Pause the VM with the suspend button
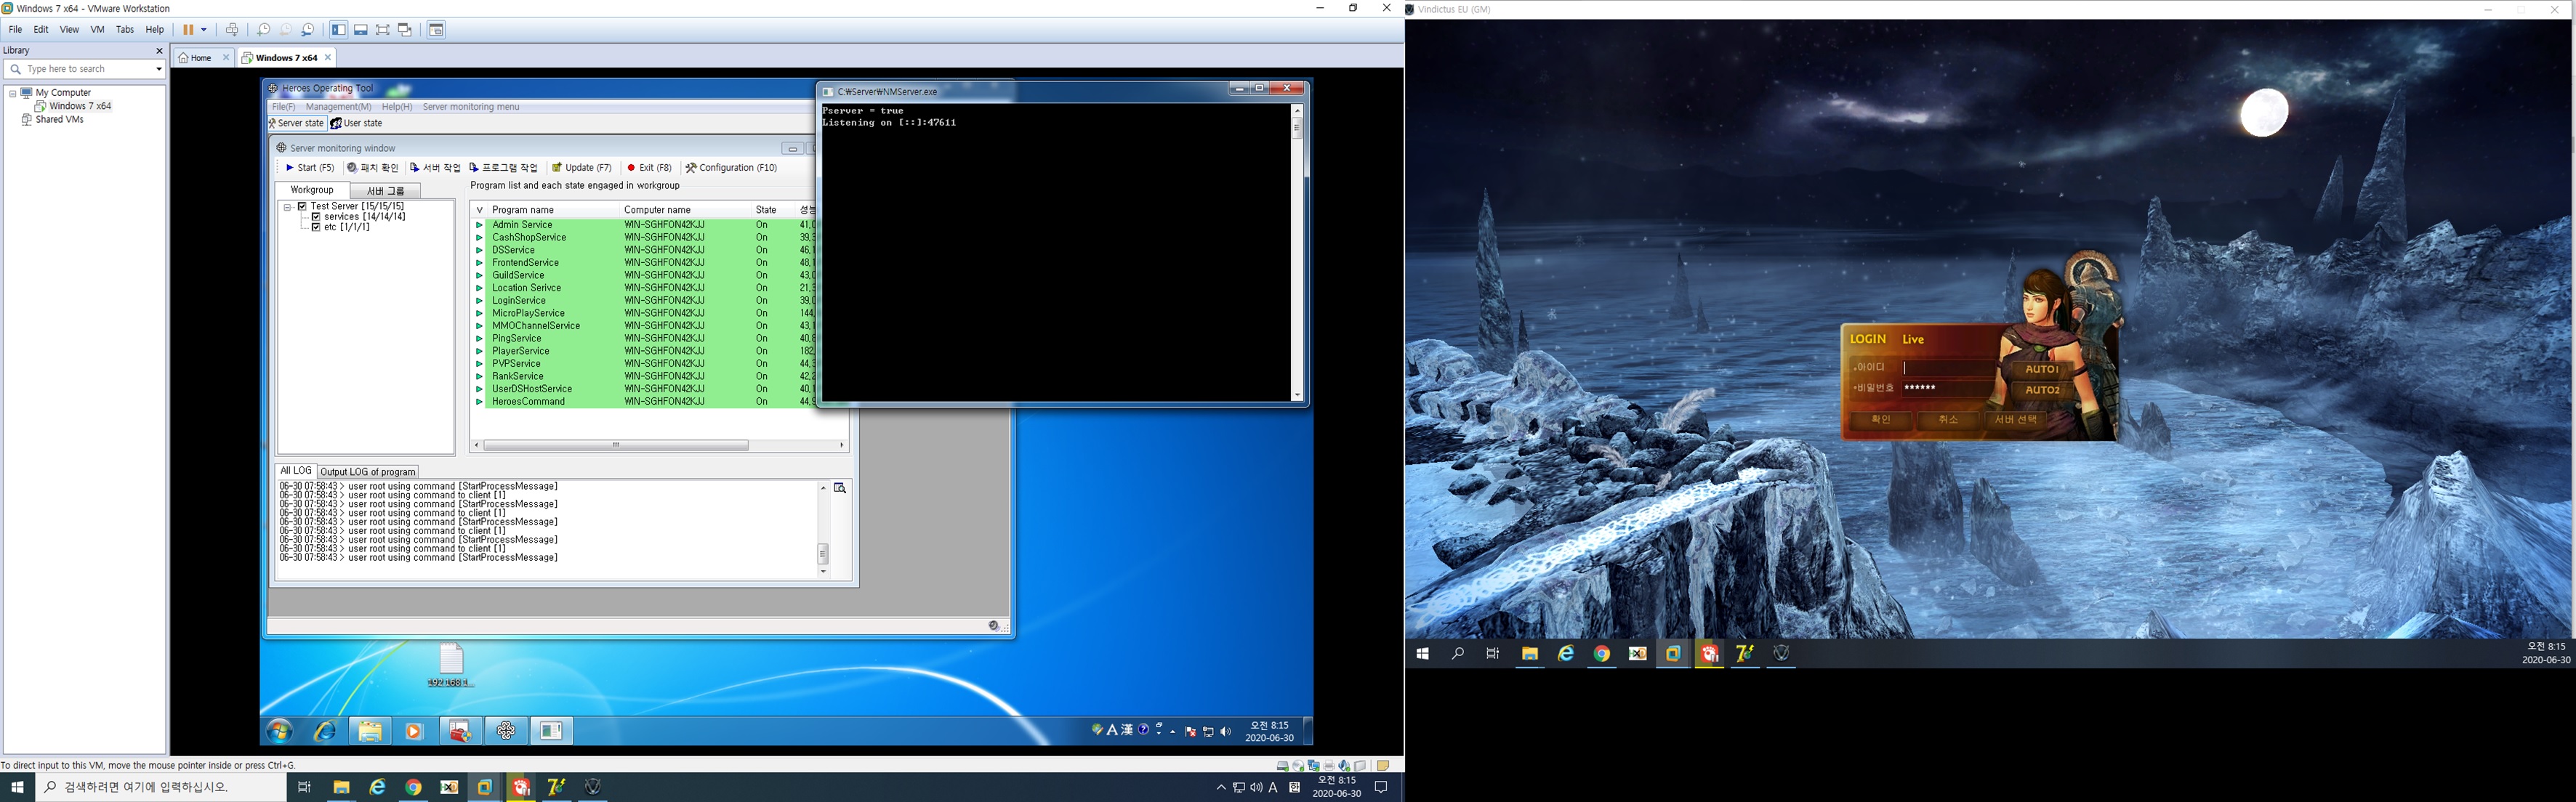The width and height of the screenshot is (2576, 802). (188, 30)
